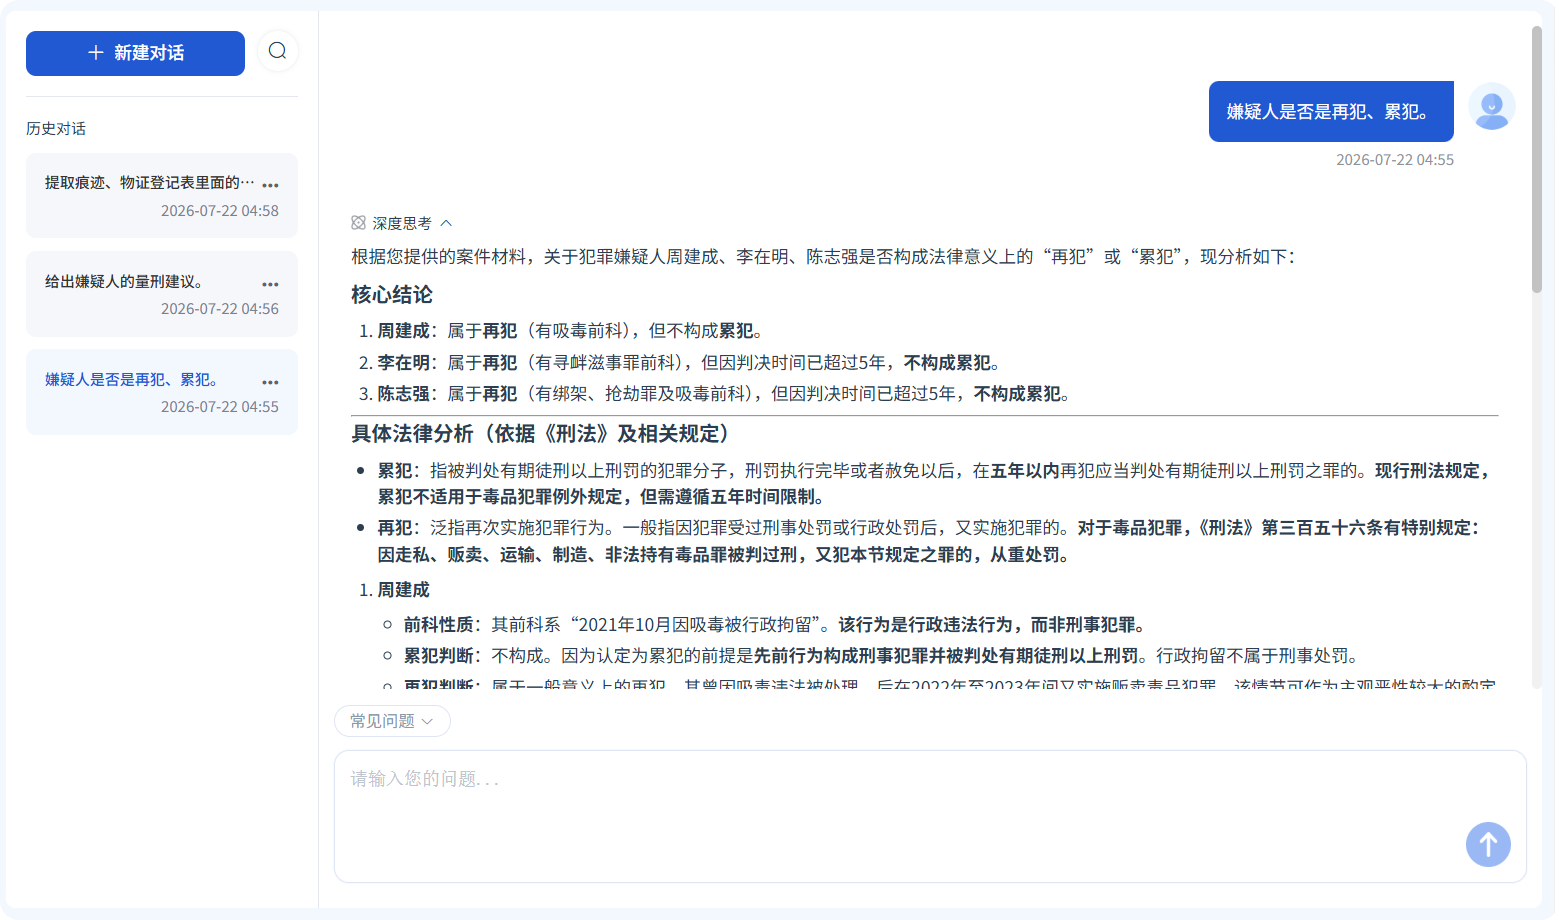The height and width of the screenshot is (920, 1559).
Task: Click the 前科性质 bullet text
Action: tap(775, 625)
